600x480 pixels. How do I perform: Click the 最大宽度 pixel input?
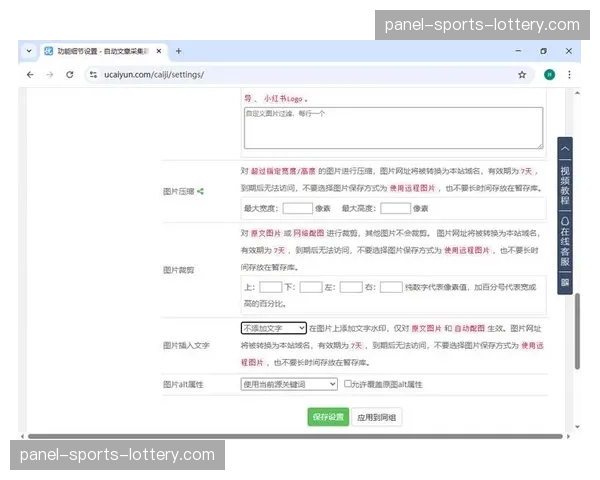[298, 208]
